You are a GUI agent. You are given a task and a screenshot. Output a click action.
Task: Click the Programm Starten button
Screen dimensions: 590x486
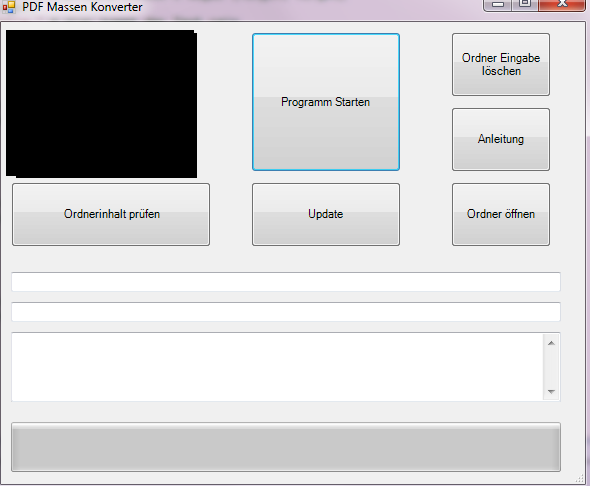point(326,102)
